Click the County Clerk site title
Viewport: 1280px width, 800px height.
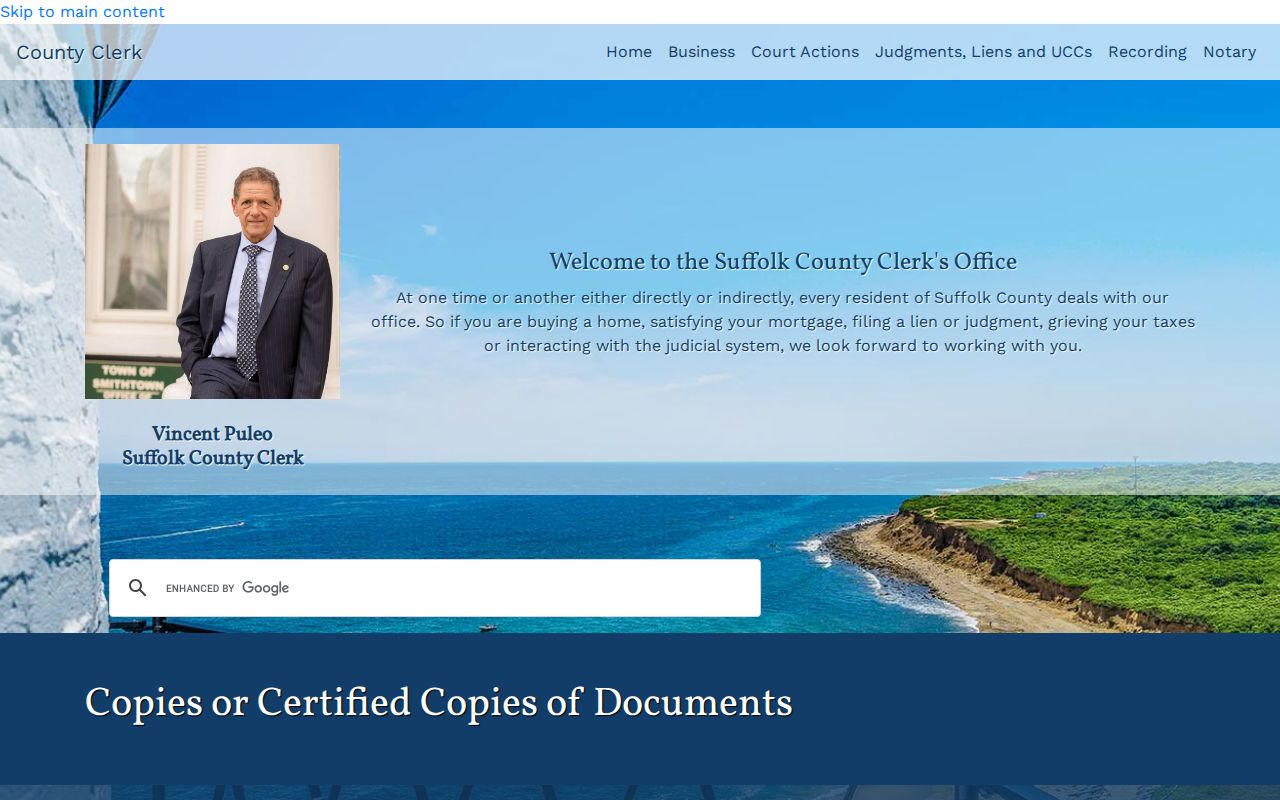click(79, 53)
